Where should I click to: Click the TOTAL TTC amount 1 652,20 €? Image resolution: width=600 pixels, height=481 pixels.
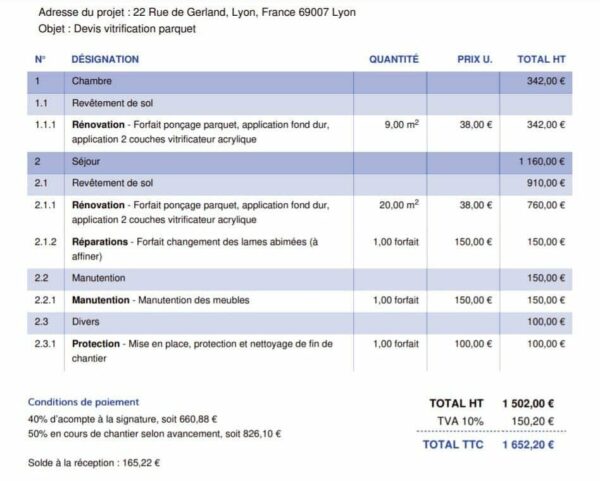(528, 444)
